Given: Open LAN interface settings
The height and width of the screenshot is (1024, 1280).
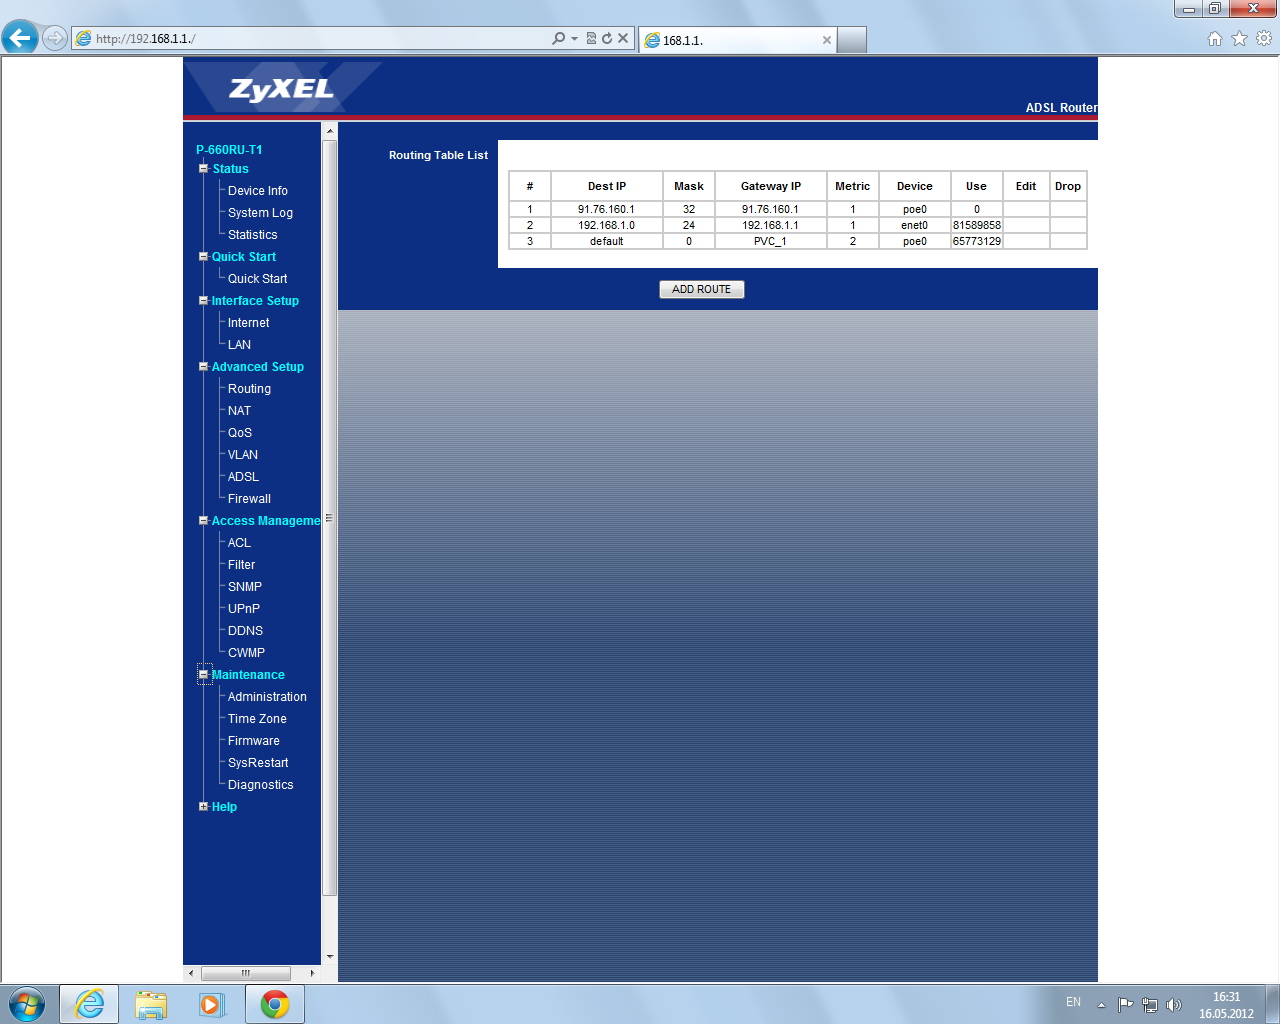Looking at the screenshot, I should tap(239, 345).
